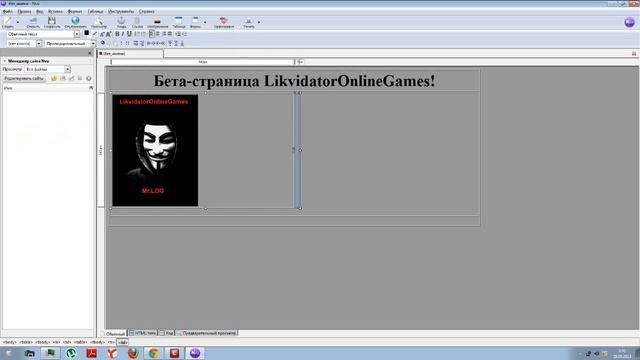Open the Инструменты menu

(x=121, y=11)
